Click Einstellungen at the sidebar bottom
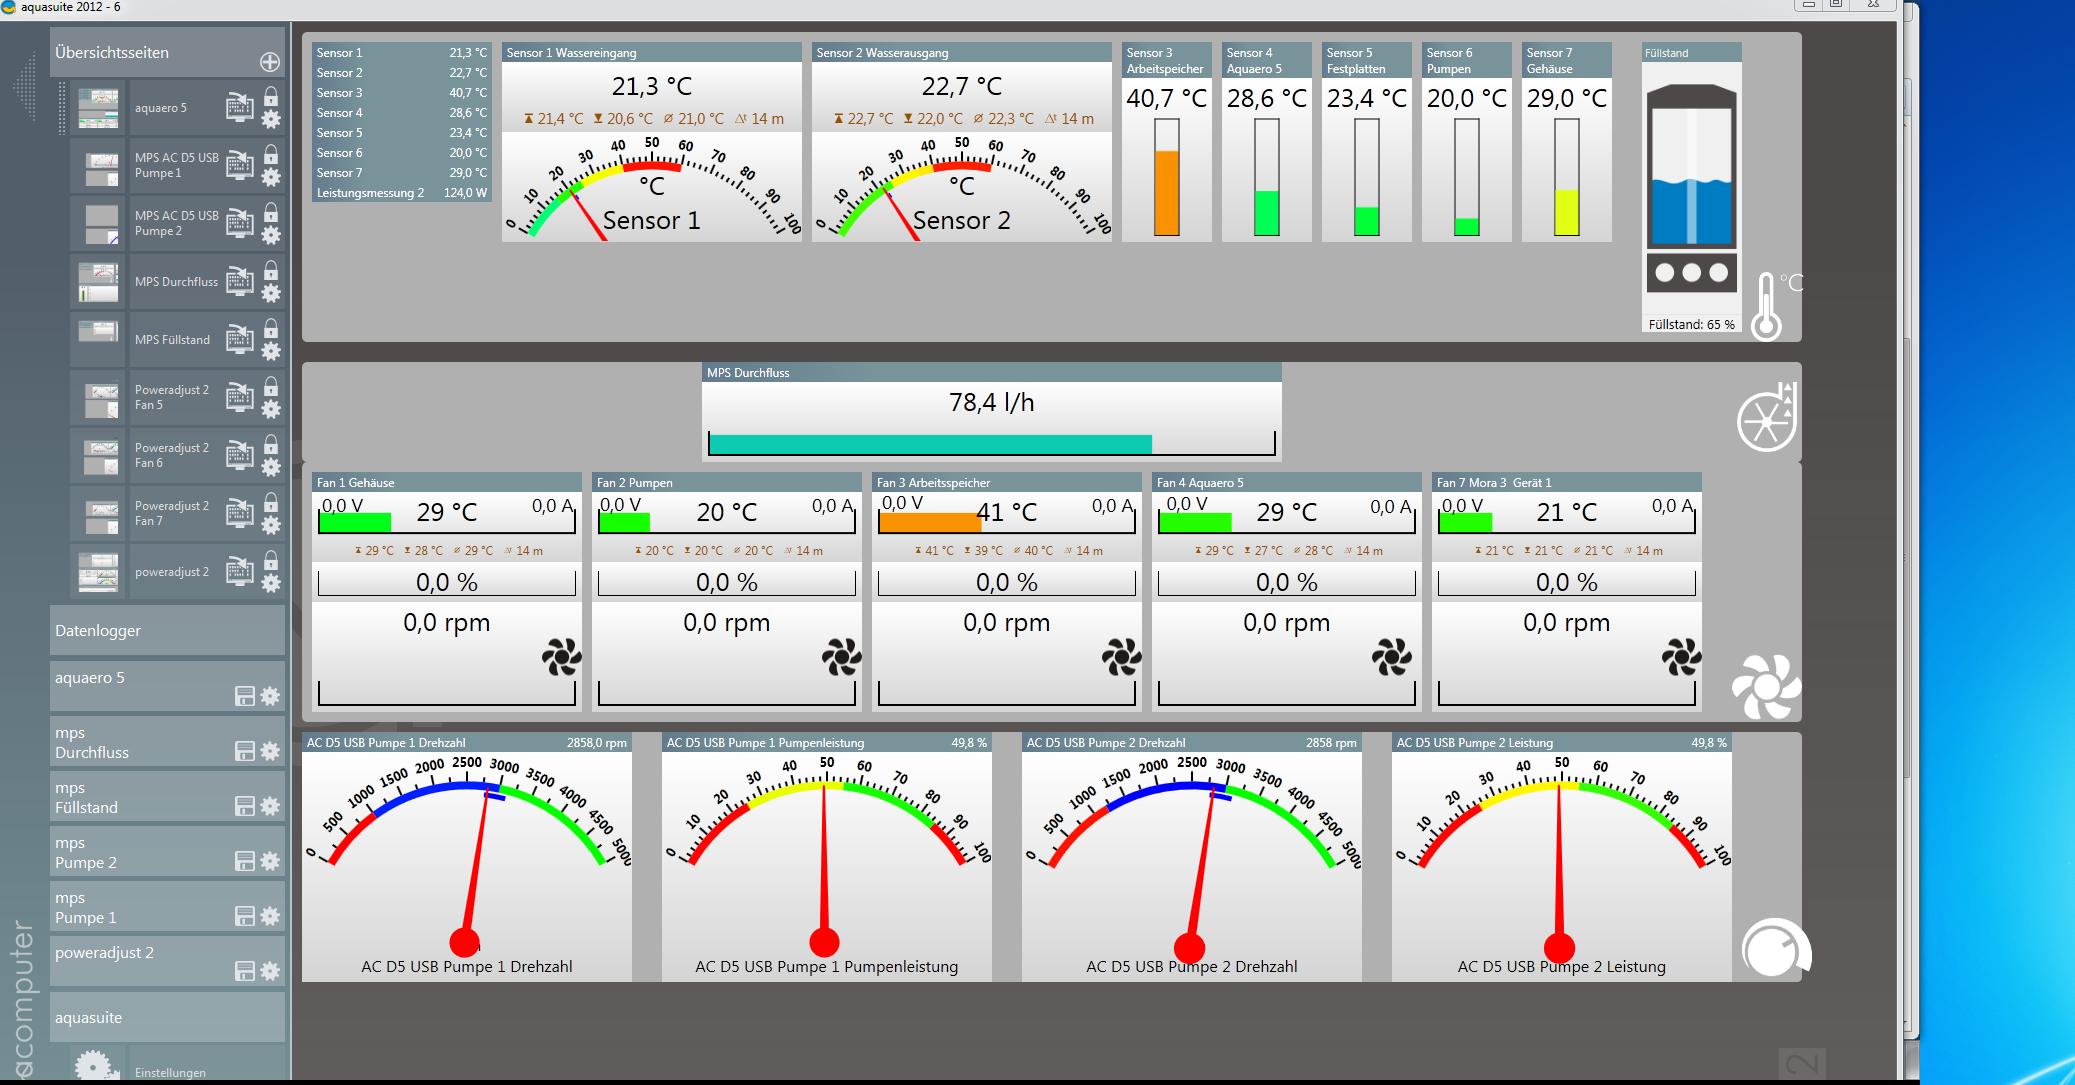The image size is (2075, 1085). (170, 1072)
